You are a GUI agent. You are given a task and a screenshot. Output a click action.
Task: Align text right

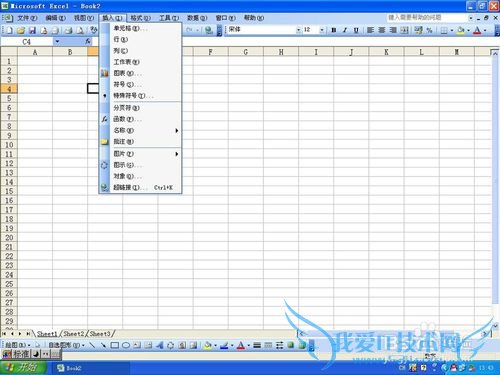(x=393, y=30)
